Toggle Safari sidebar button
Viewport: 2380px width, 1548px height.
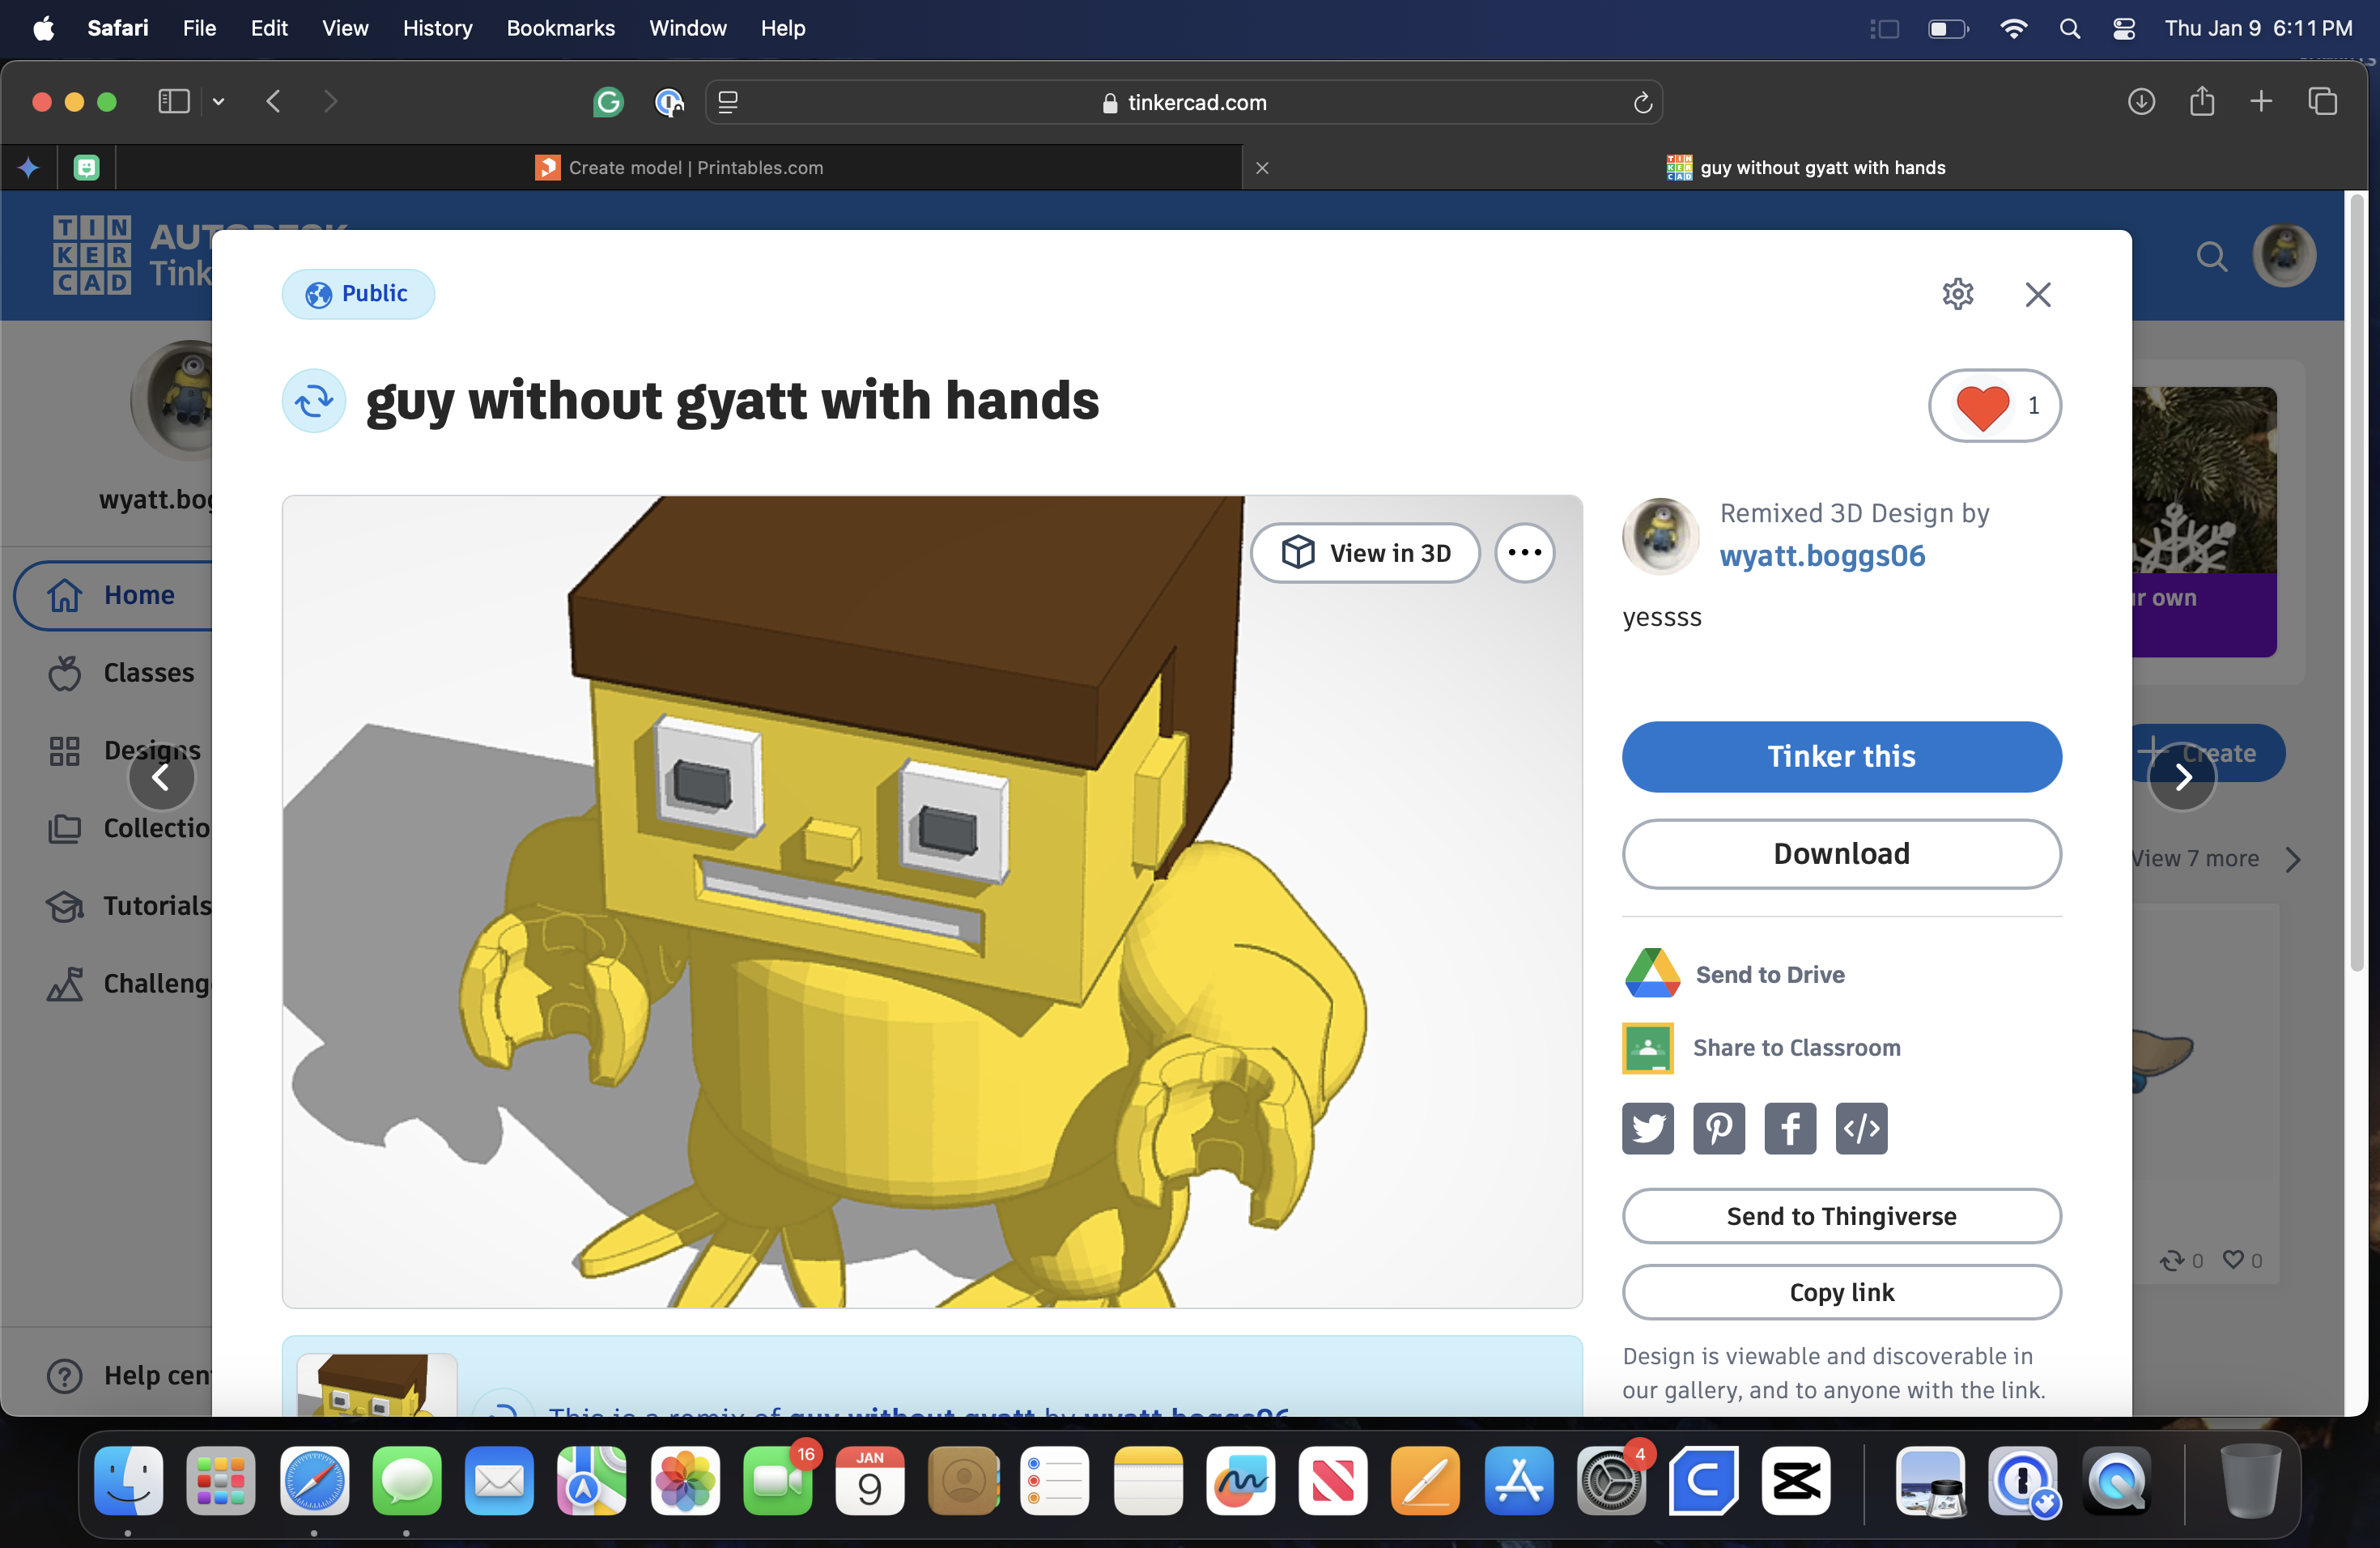[x=174, y=101]
